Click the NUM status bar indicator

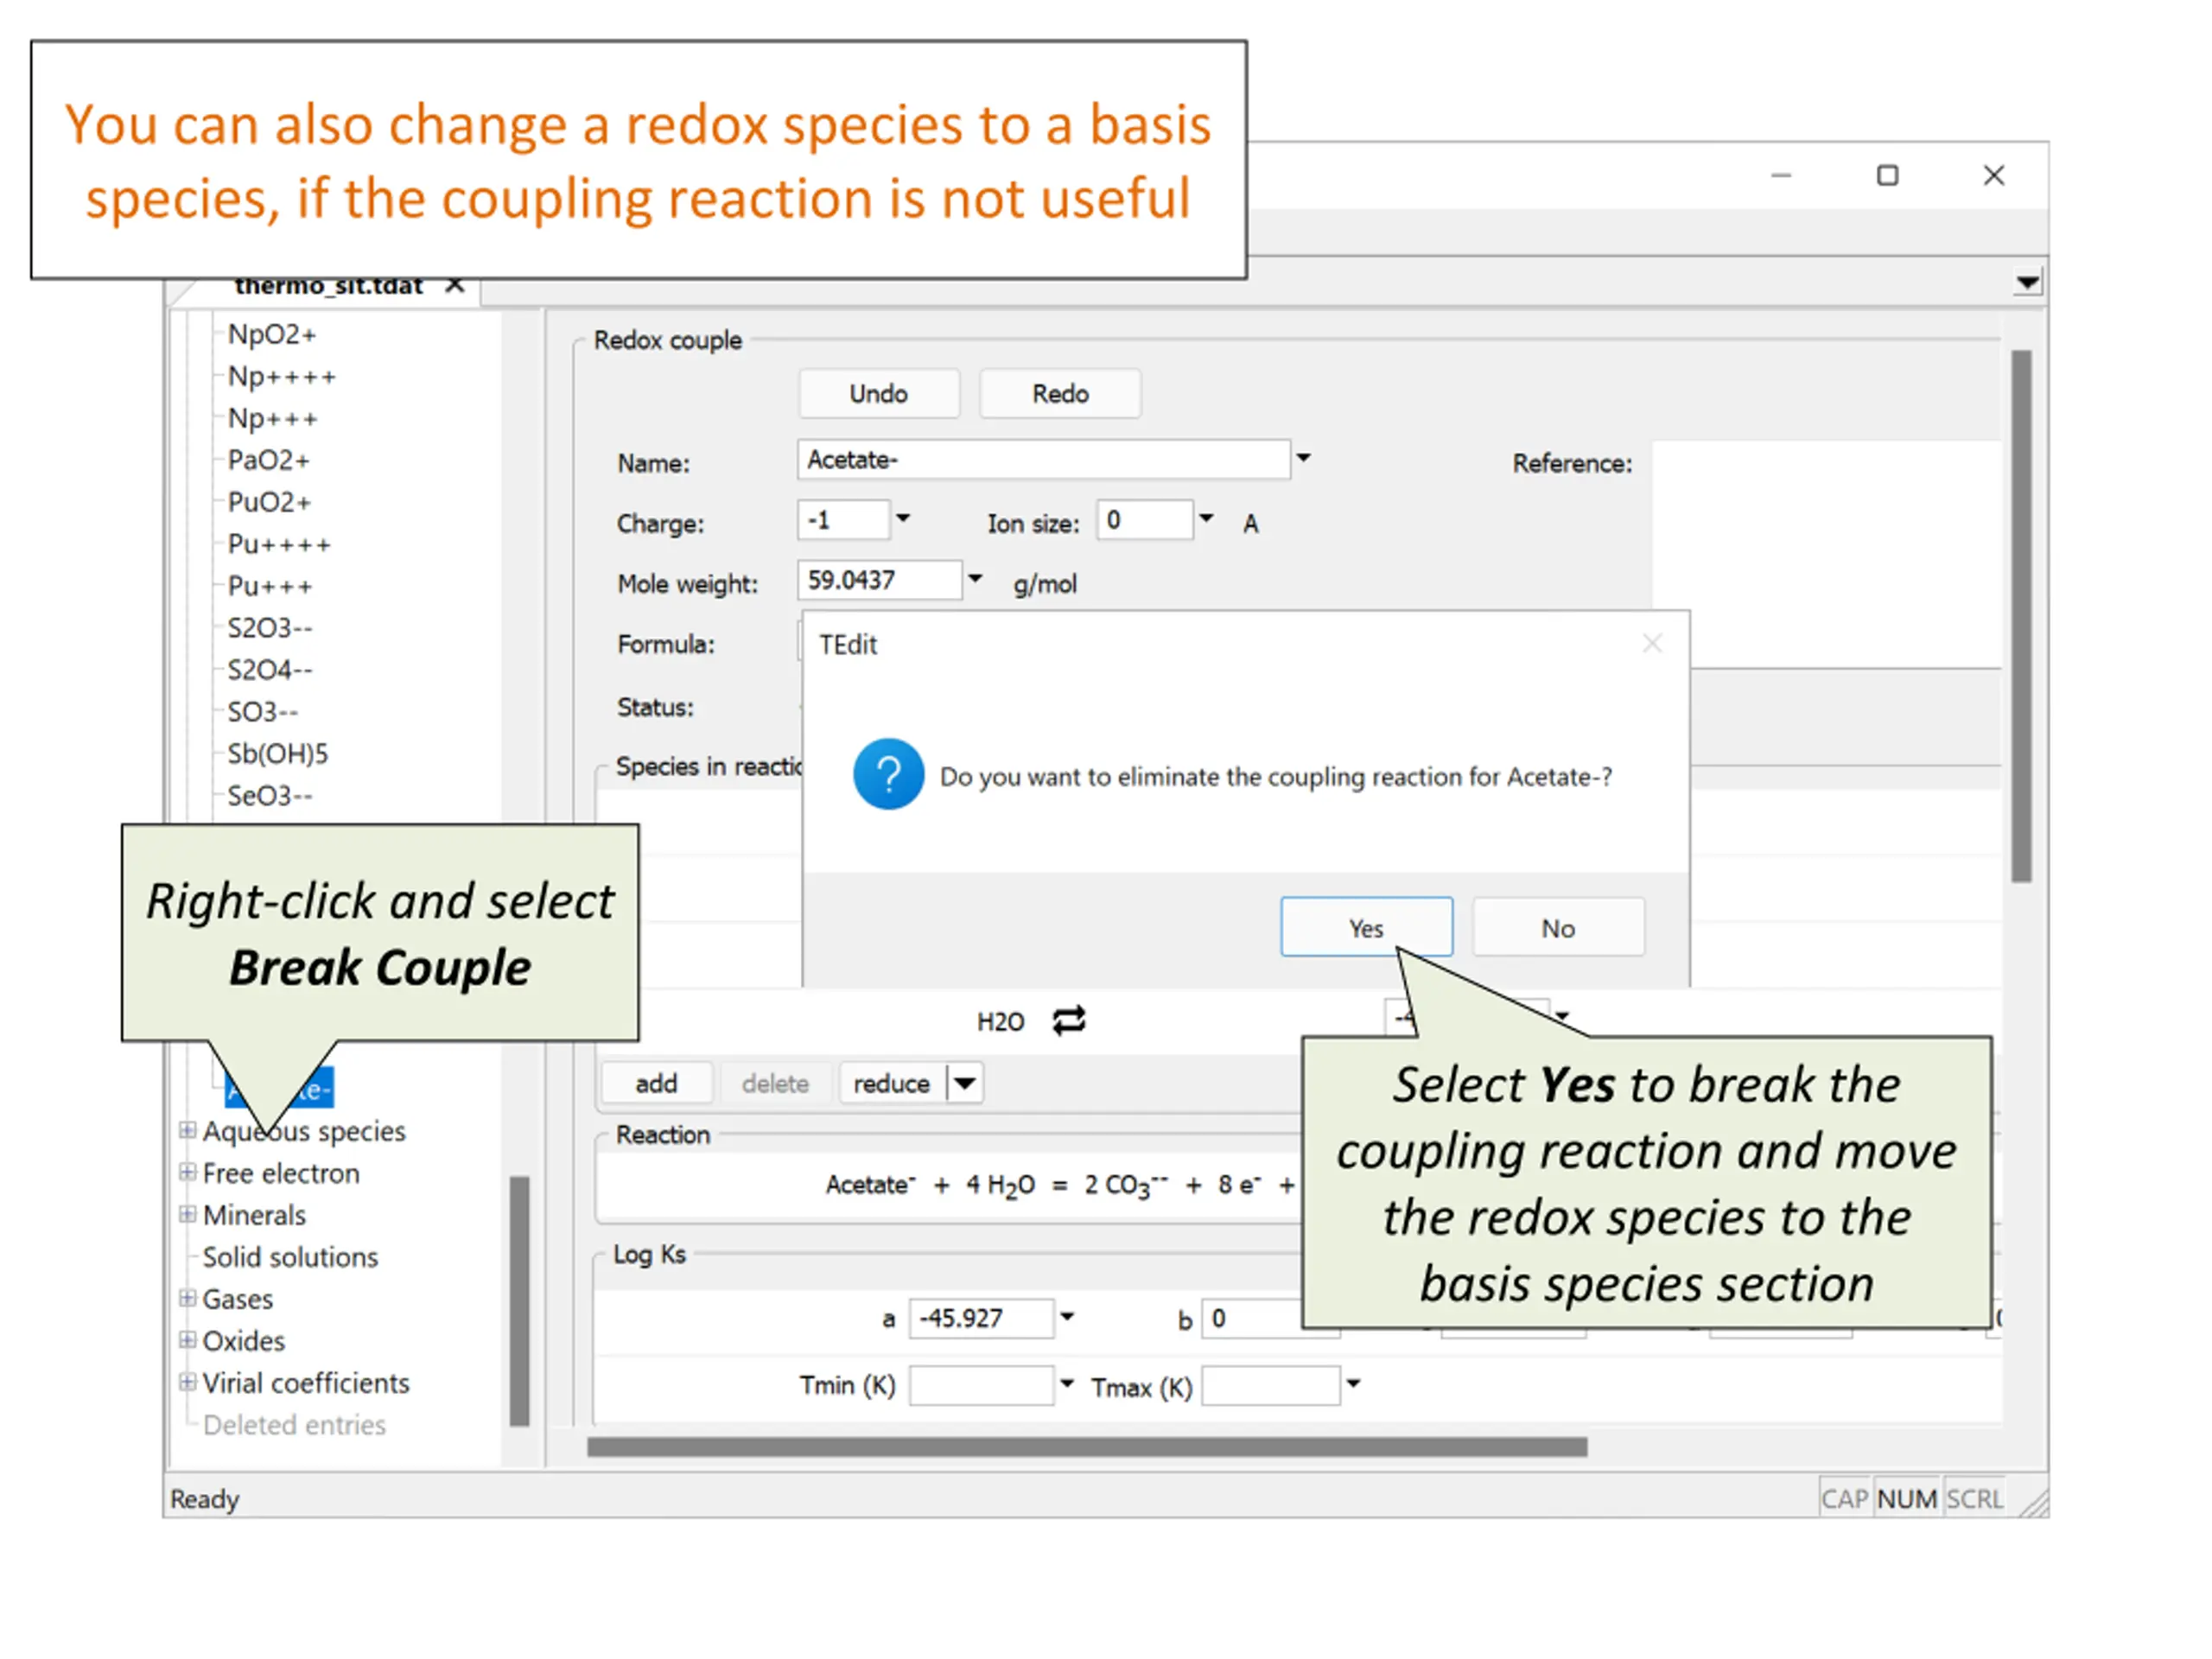point(1906,1498)
